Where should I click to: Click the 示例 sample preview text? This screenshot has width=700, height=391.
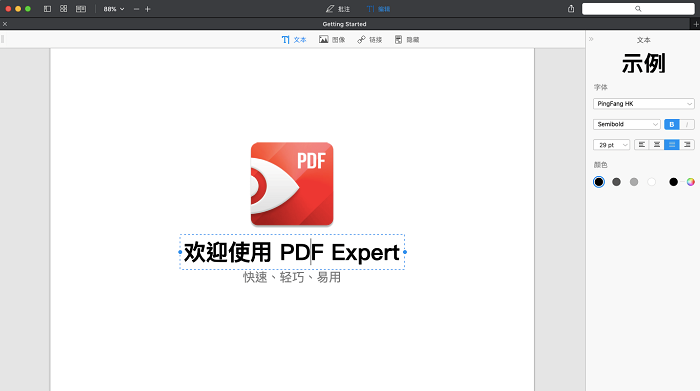pos(643,64)
